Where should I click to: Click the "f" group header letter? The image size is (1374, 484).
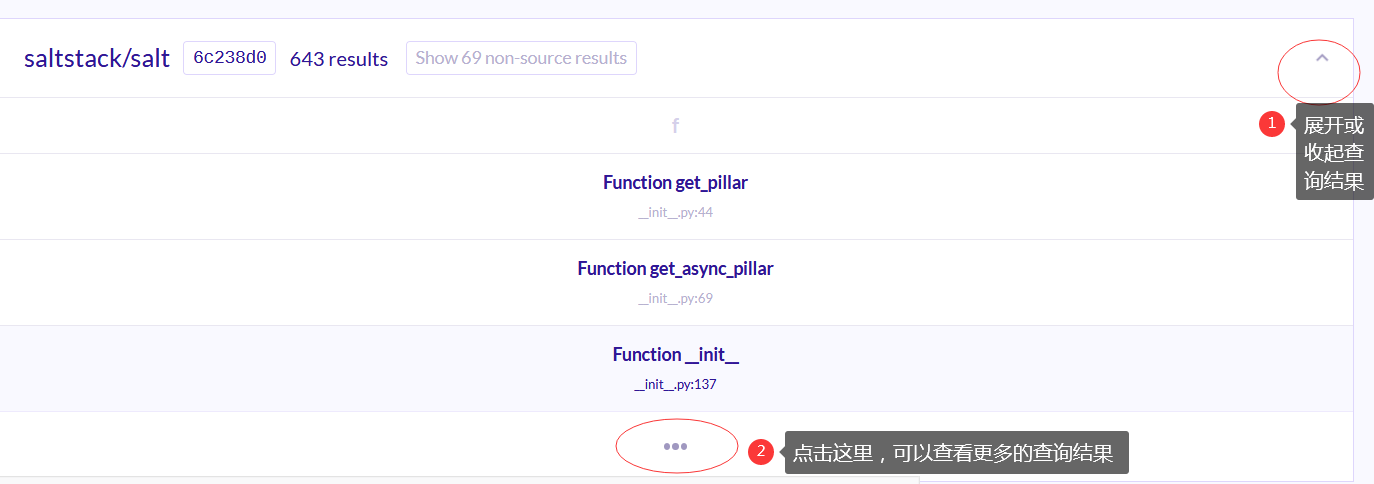(675, 126)
